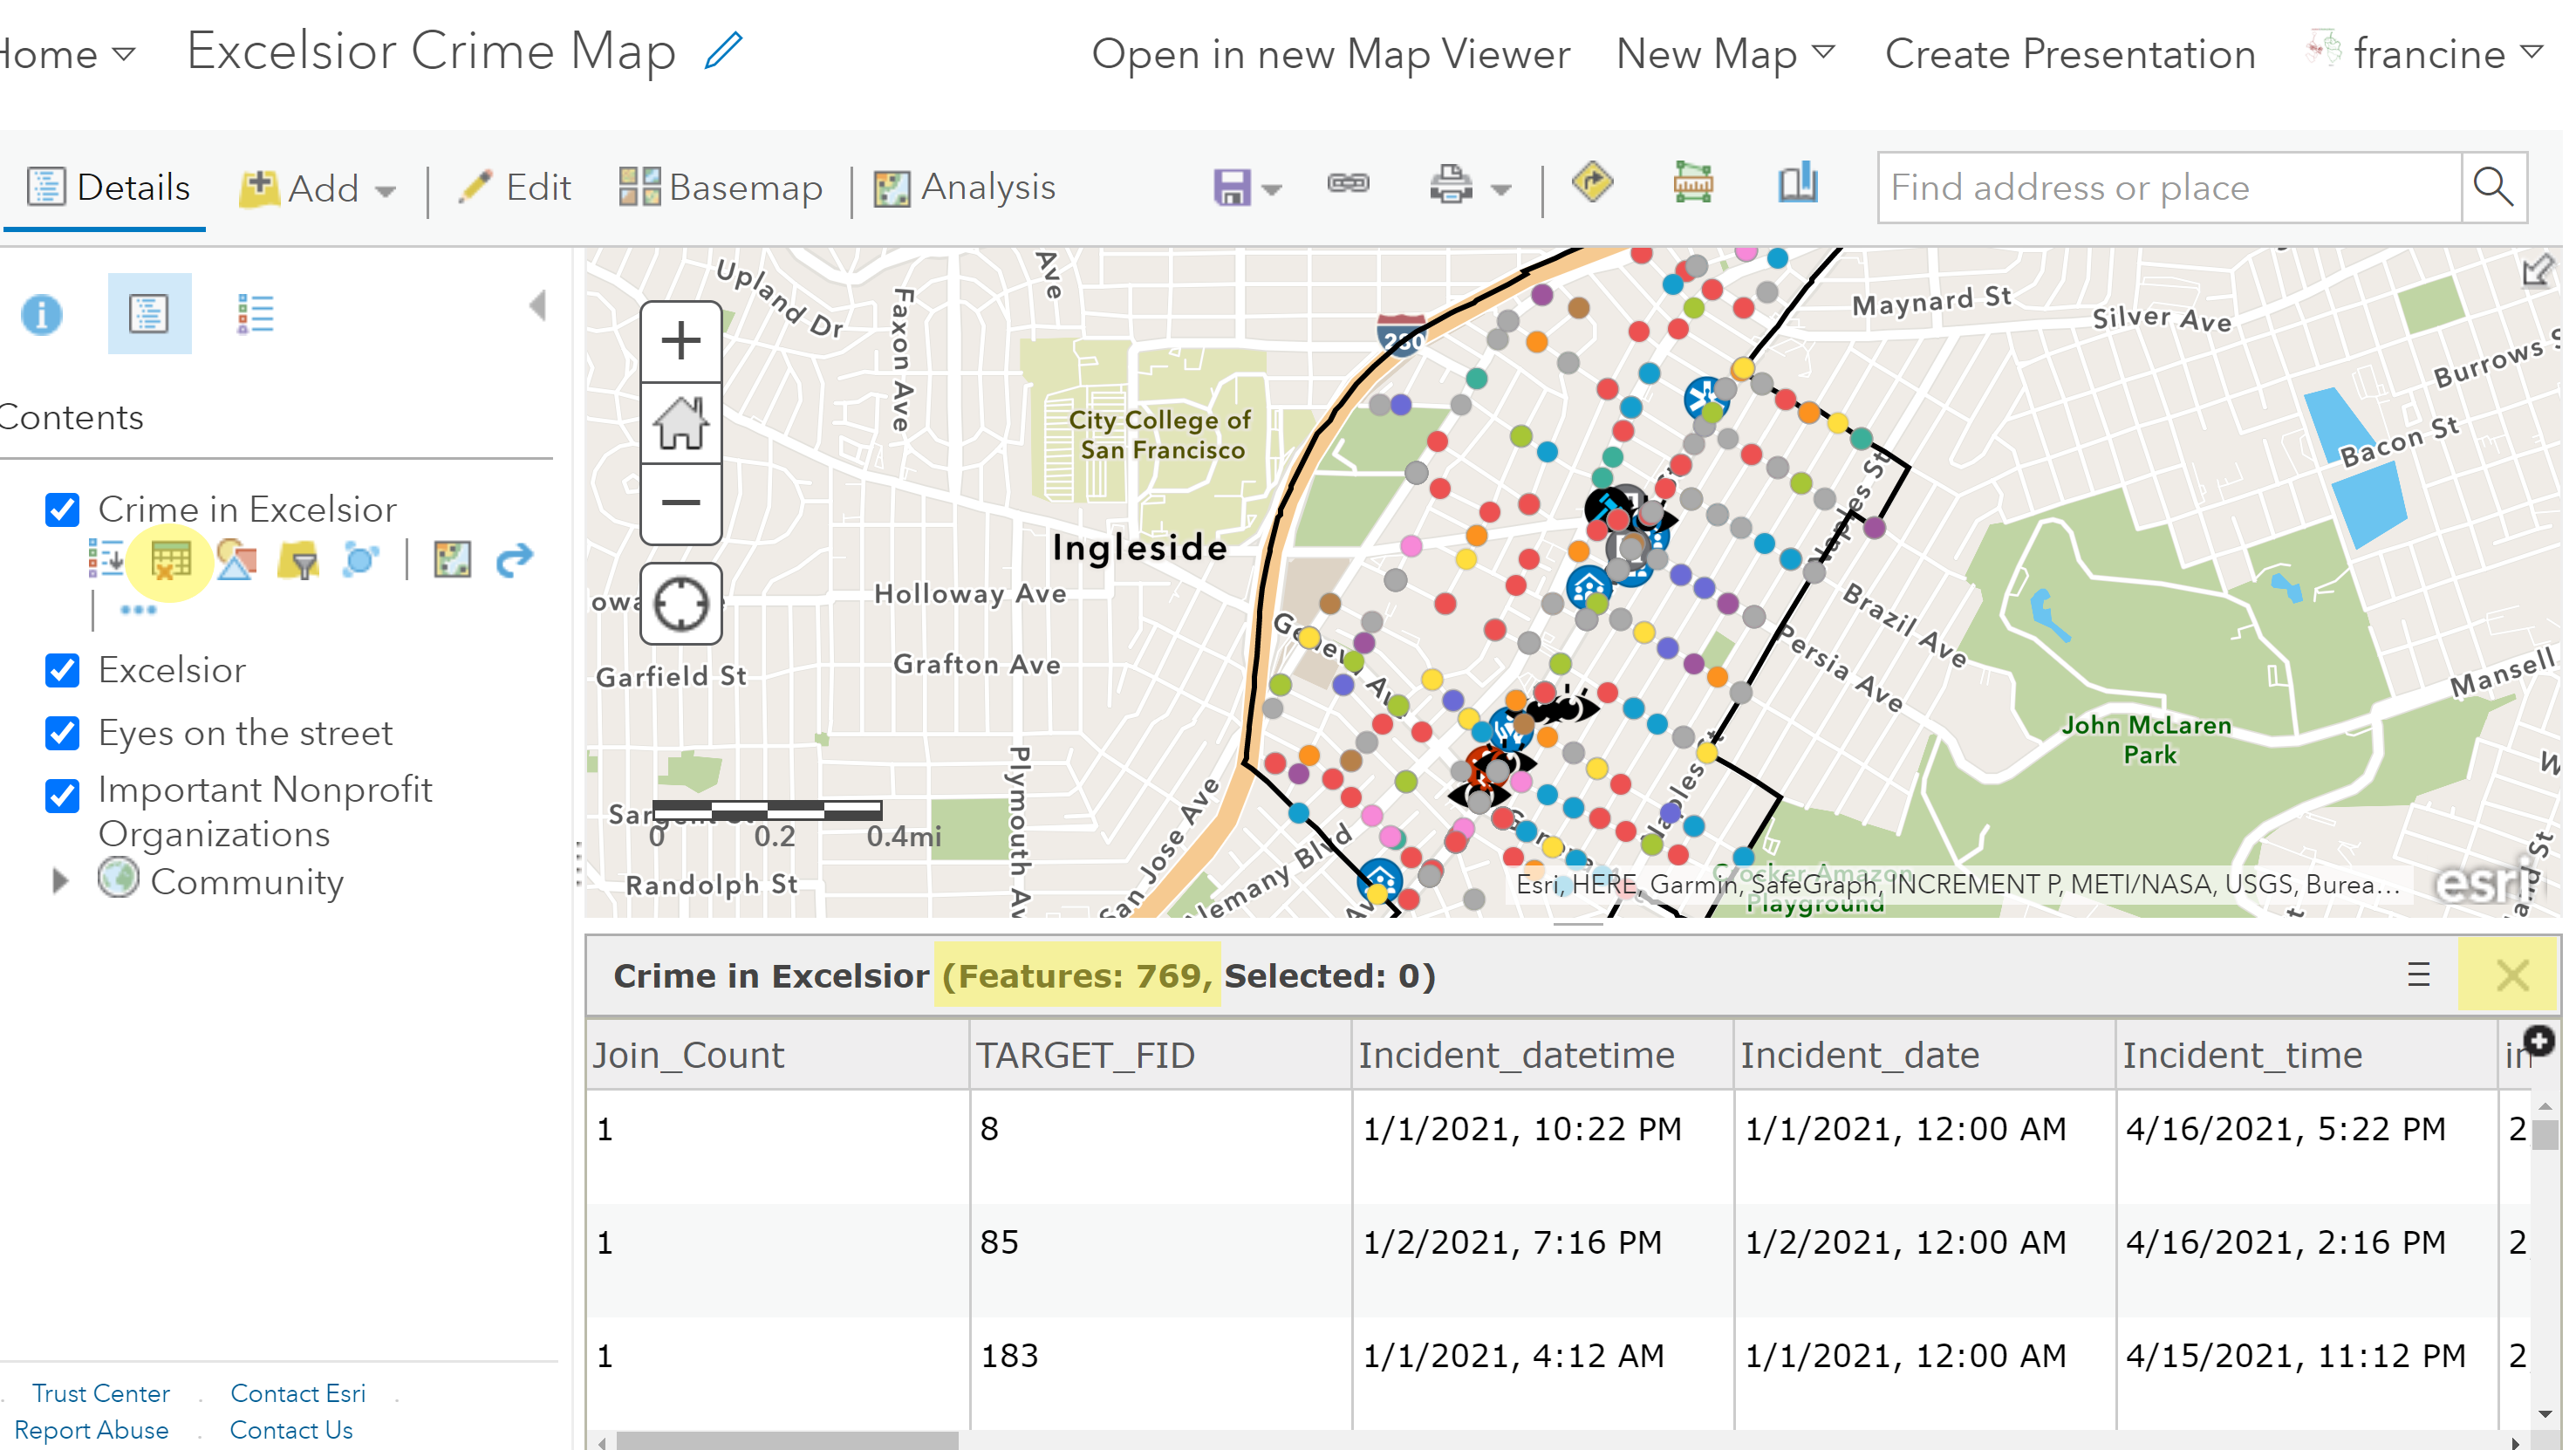This screenshot has width=2576, height=1450.
Task: Uncheck the Crime in Excelsior layer
Action: point(63,510)
